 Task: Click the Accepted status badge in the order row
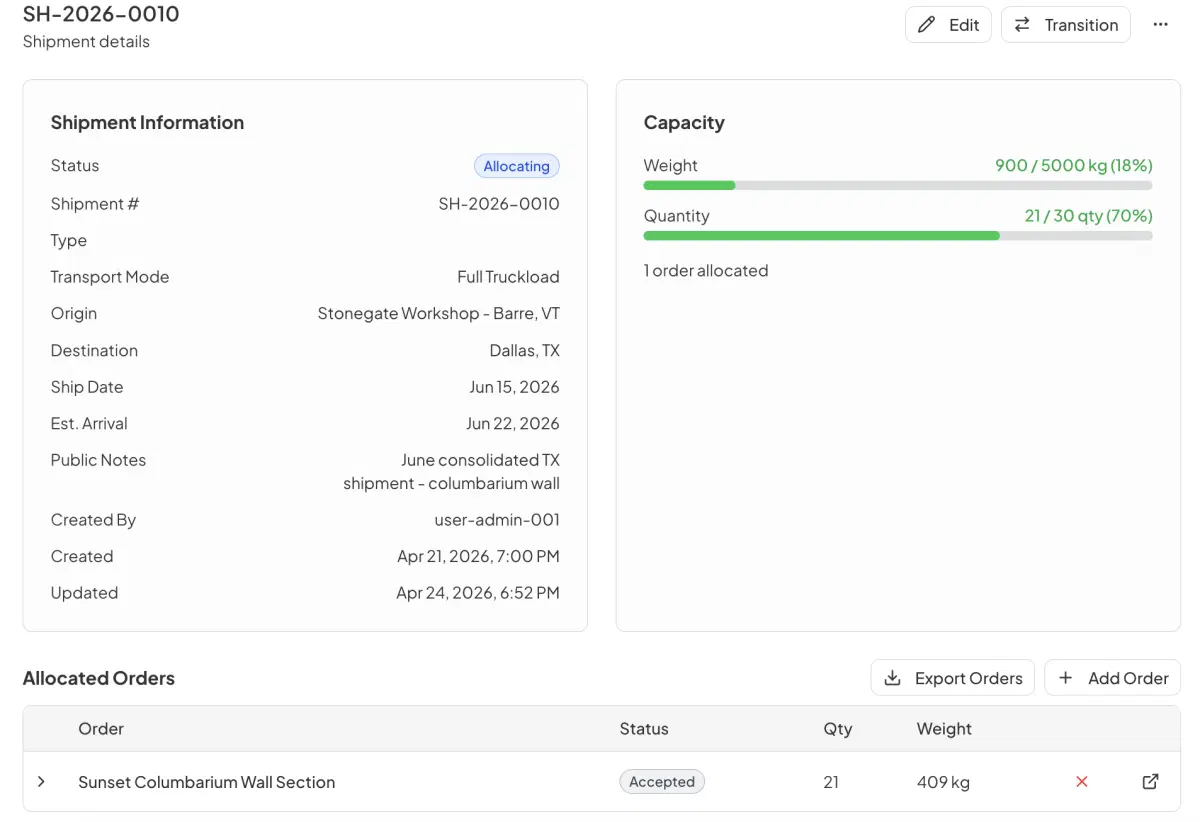tap(661, 782)
